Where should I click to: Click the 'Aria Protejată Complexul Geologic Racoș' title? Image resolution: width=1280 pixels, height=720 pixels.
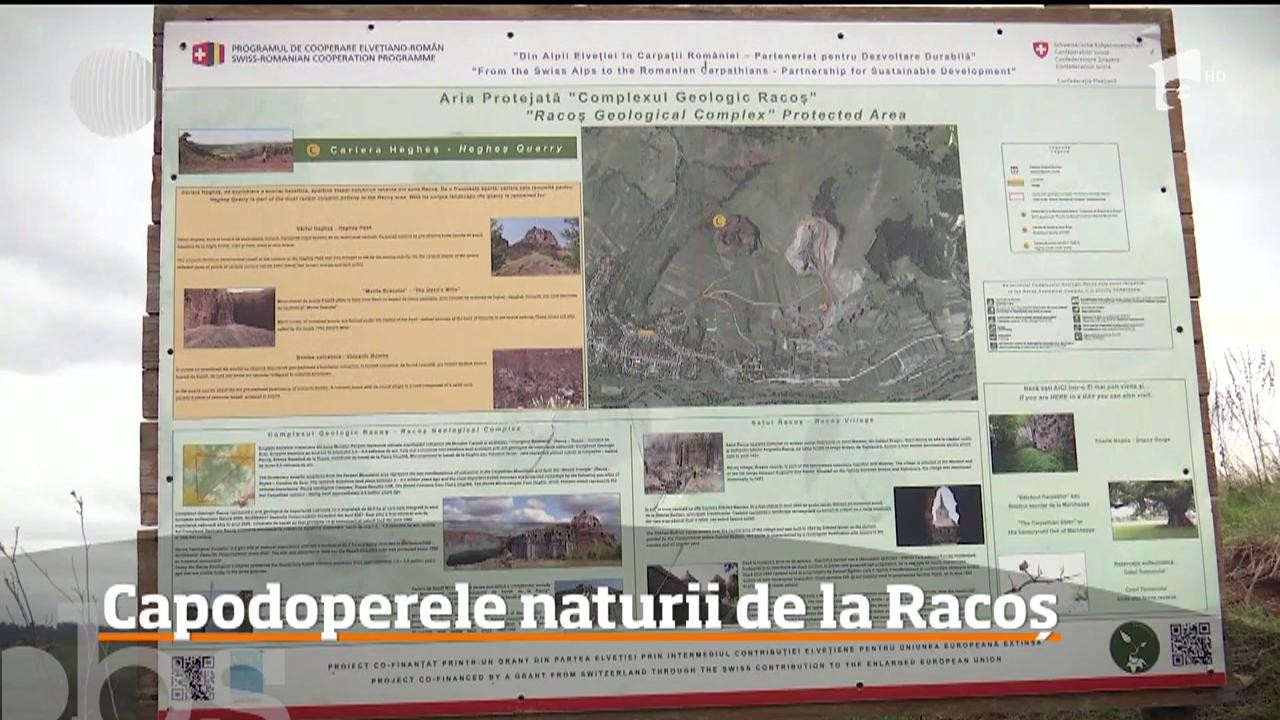click(x=628, y=99)
